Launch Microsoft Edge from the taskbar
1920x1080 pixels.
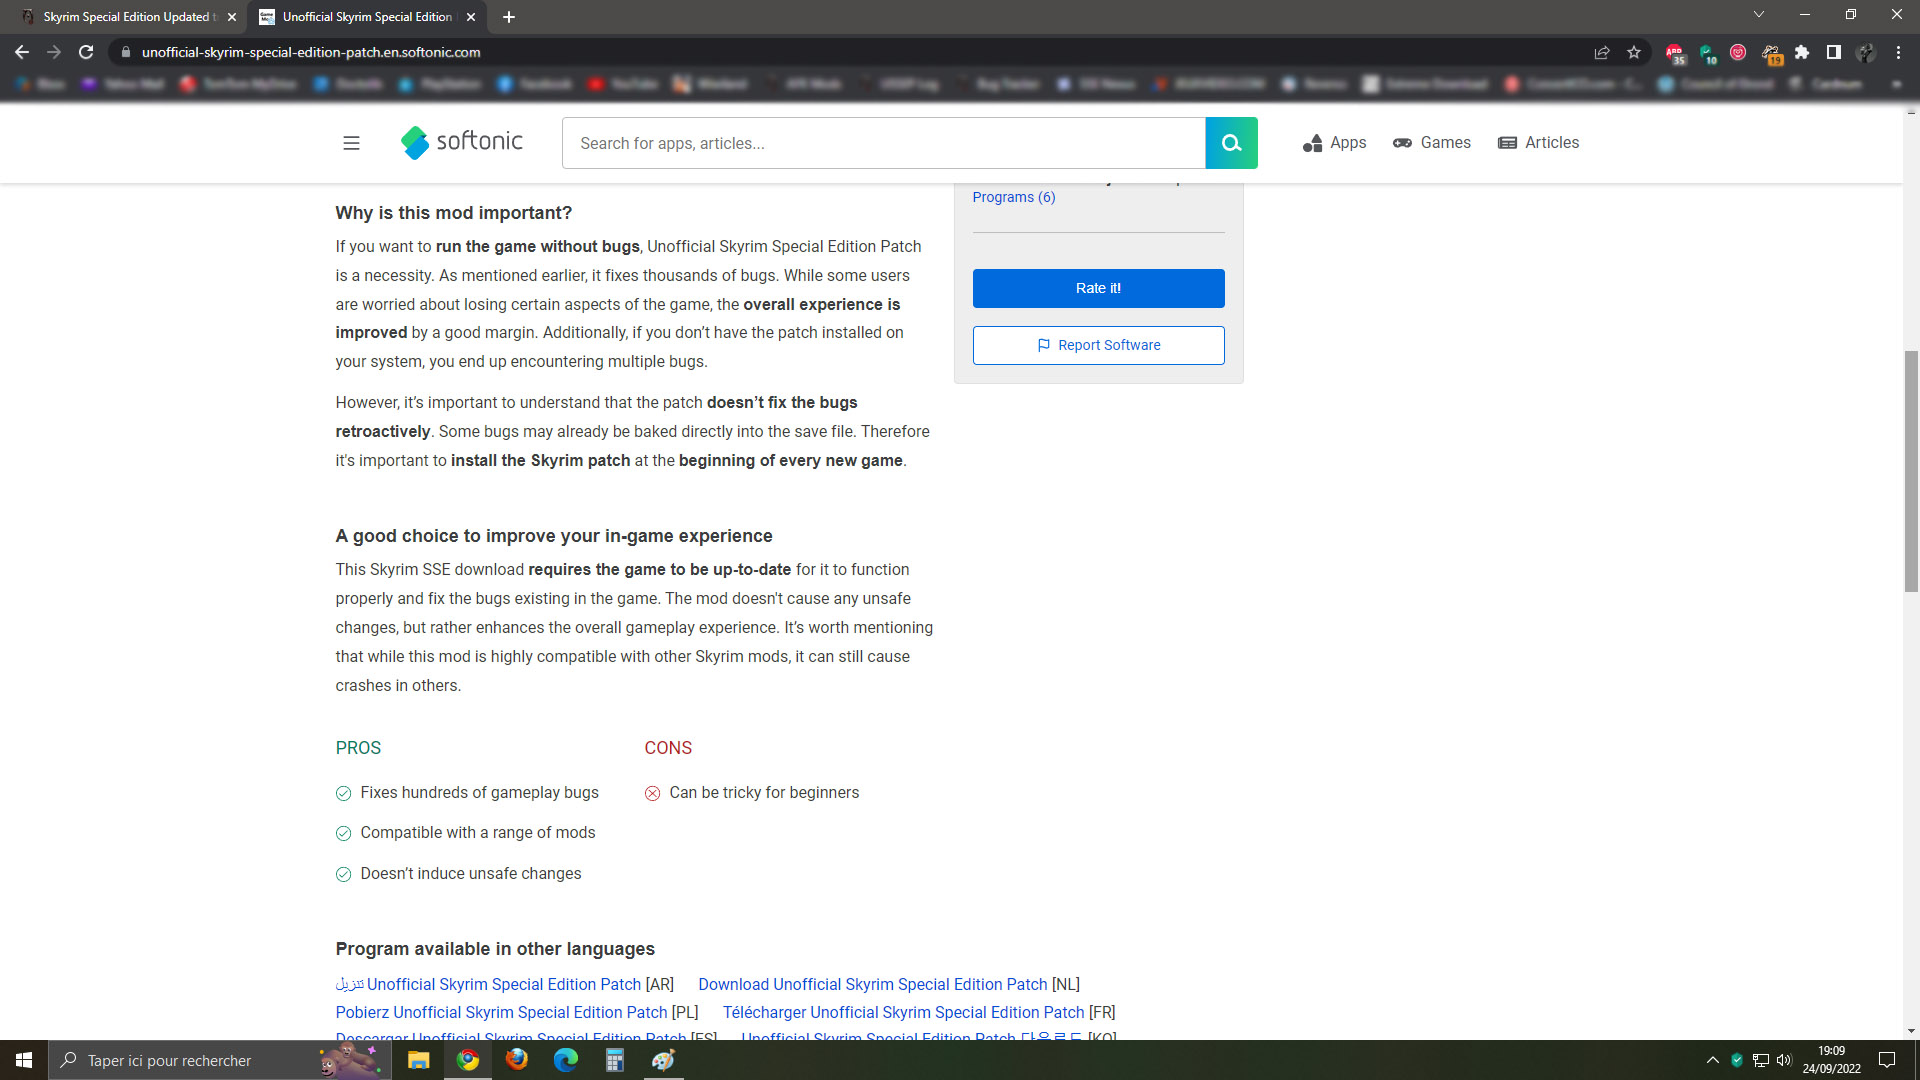tap(566, 1060)
